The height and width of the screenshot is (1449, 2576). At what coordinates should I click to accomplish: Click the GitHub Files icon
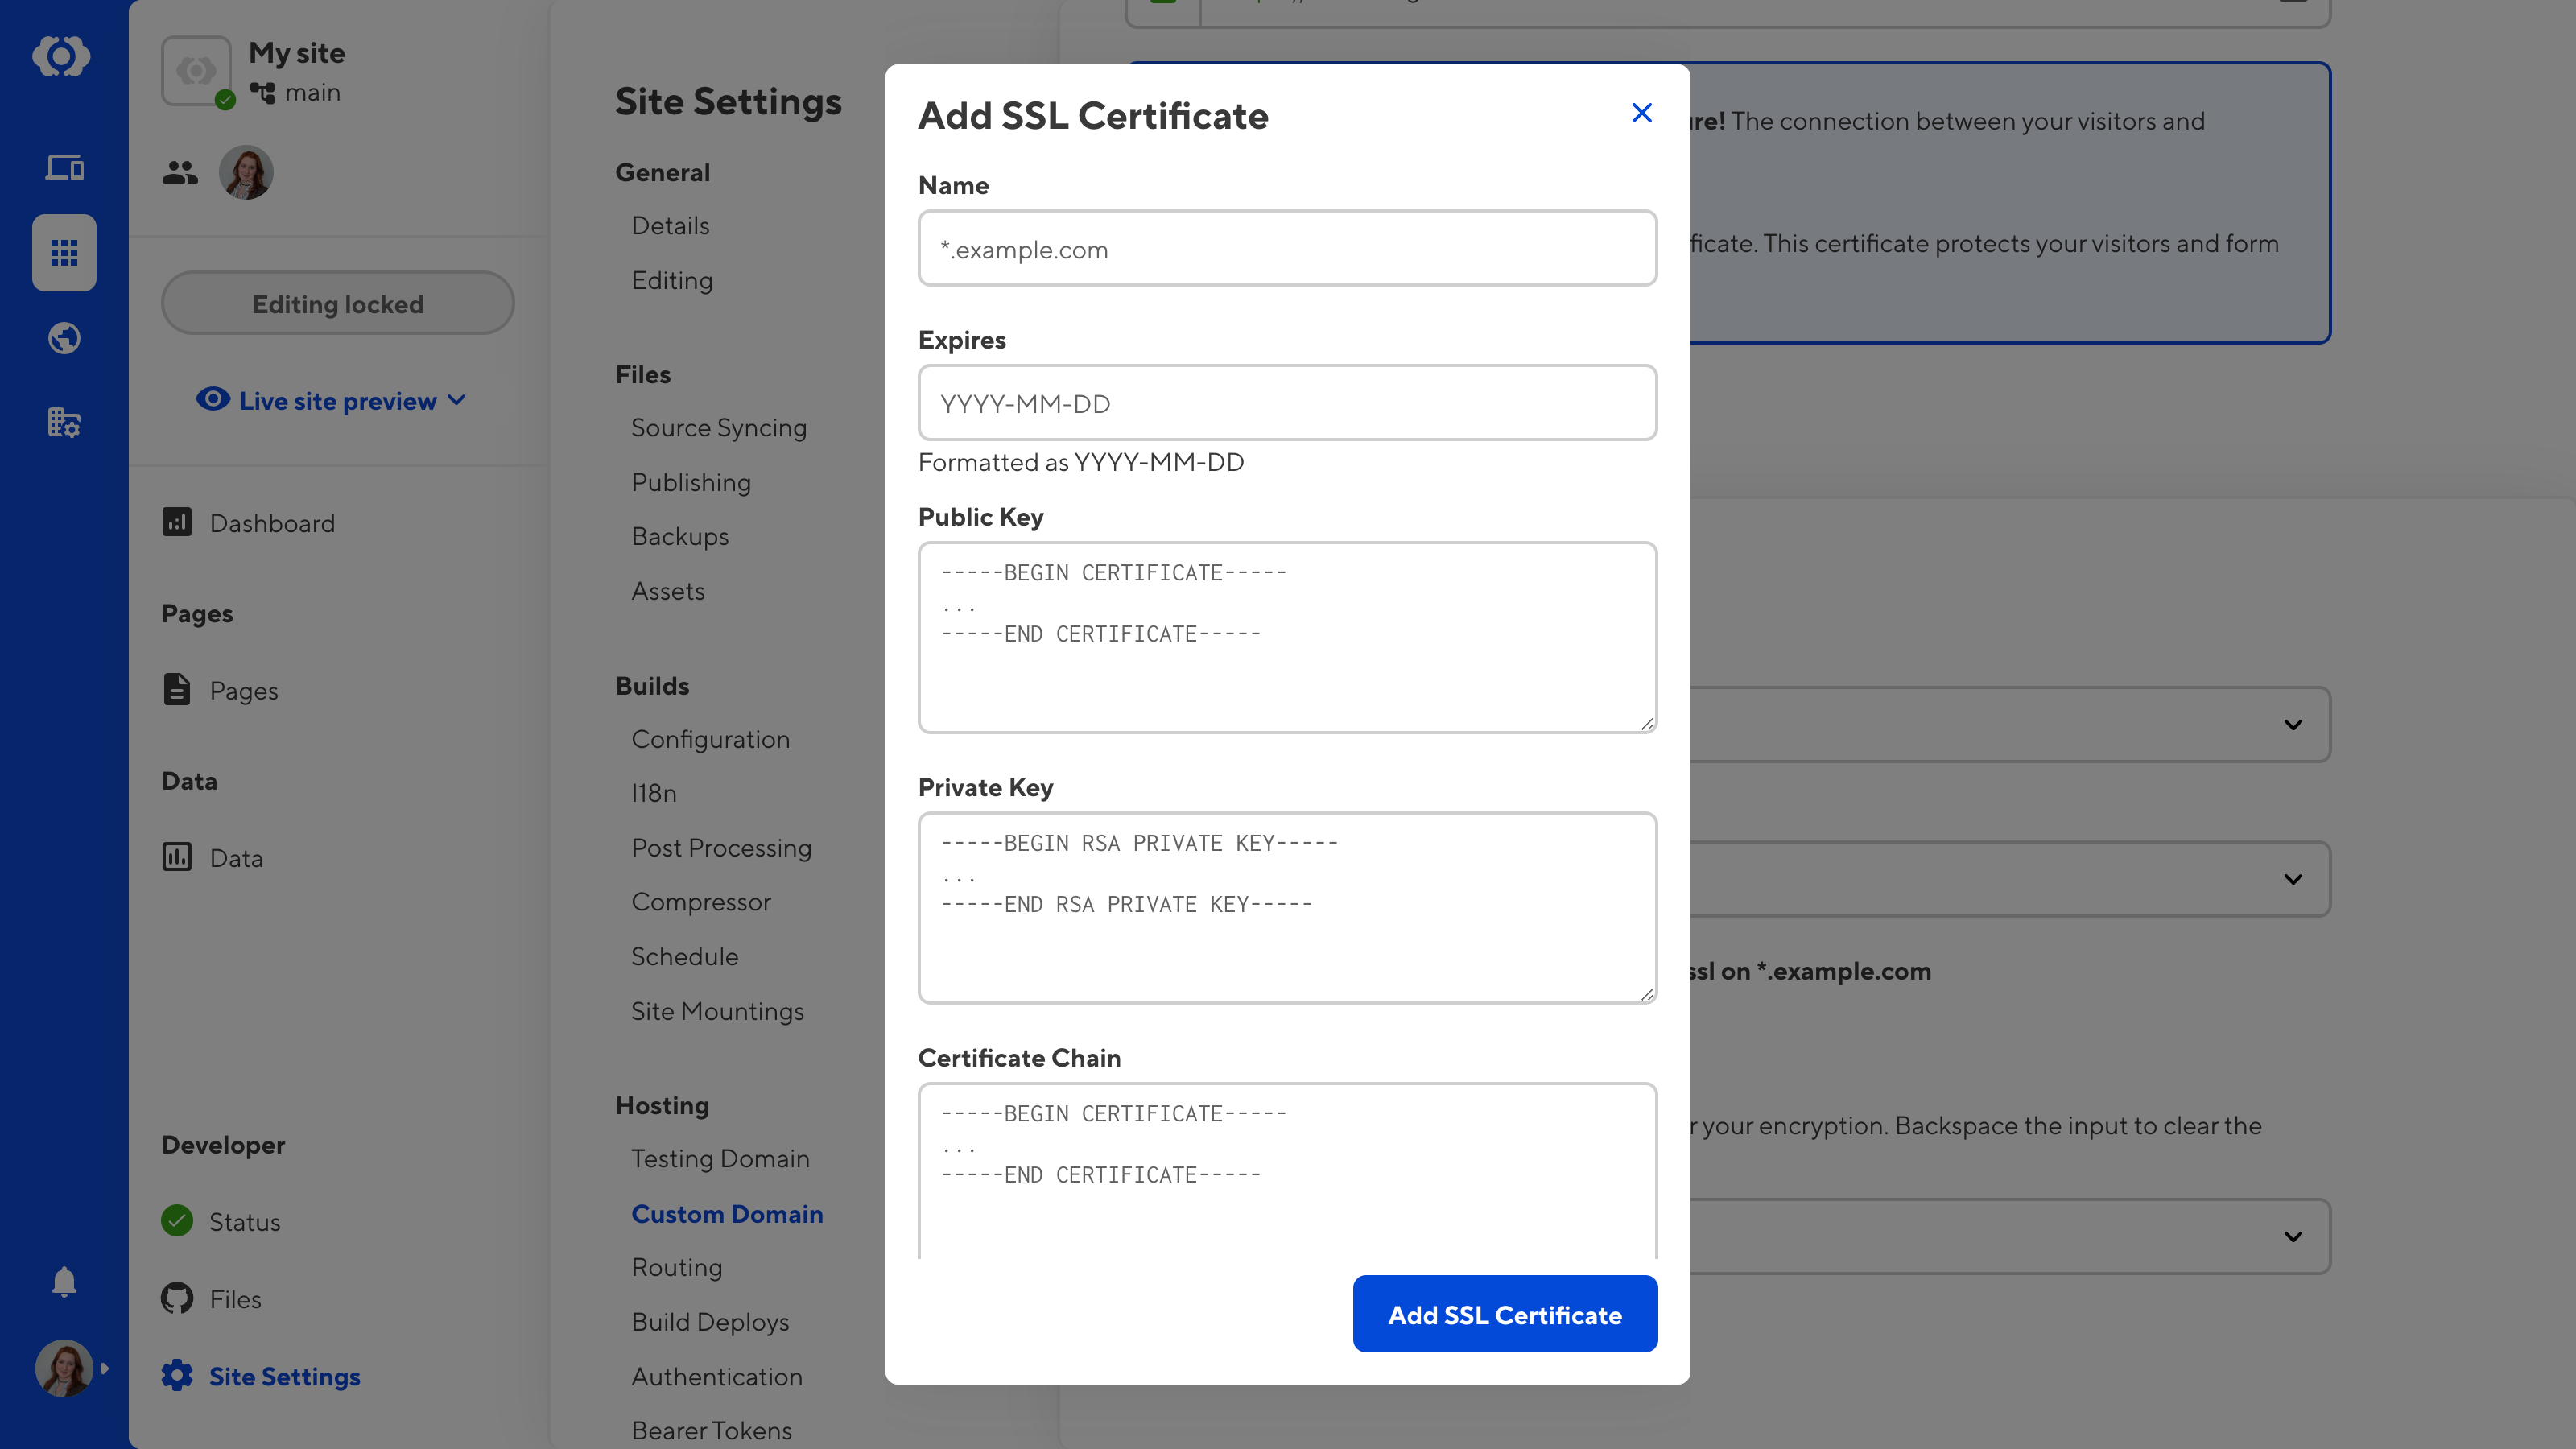point(177,1298)
